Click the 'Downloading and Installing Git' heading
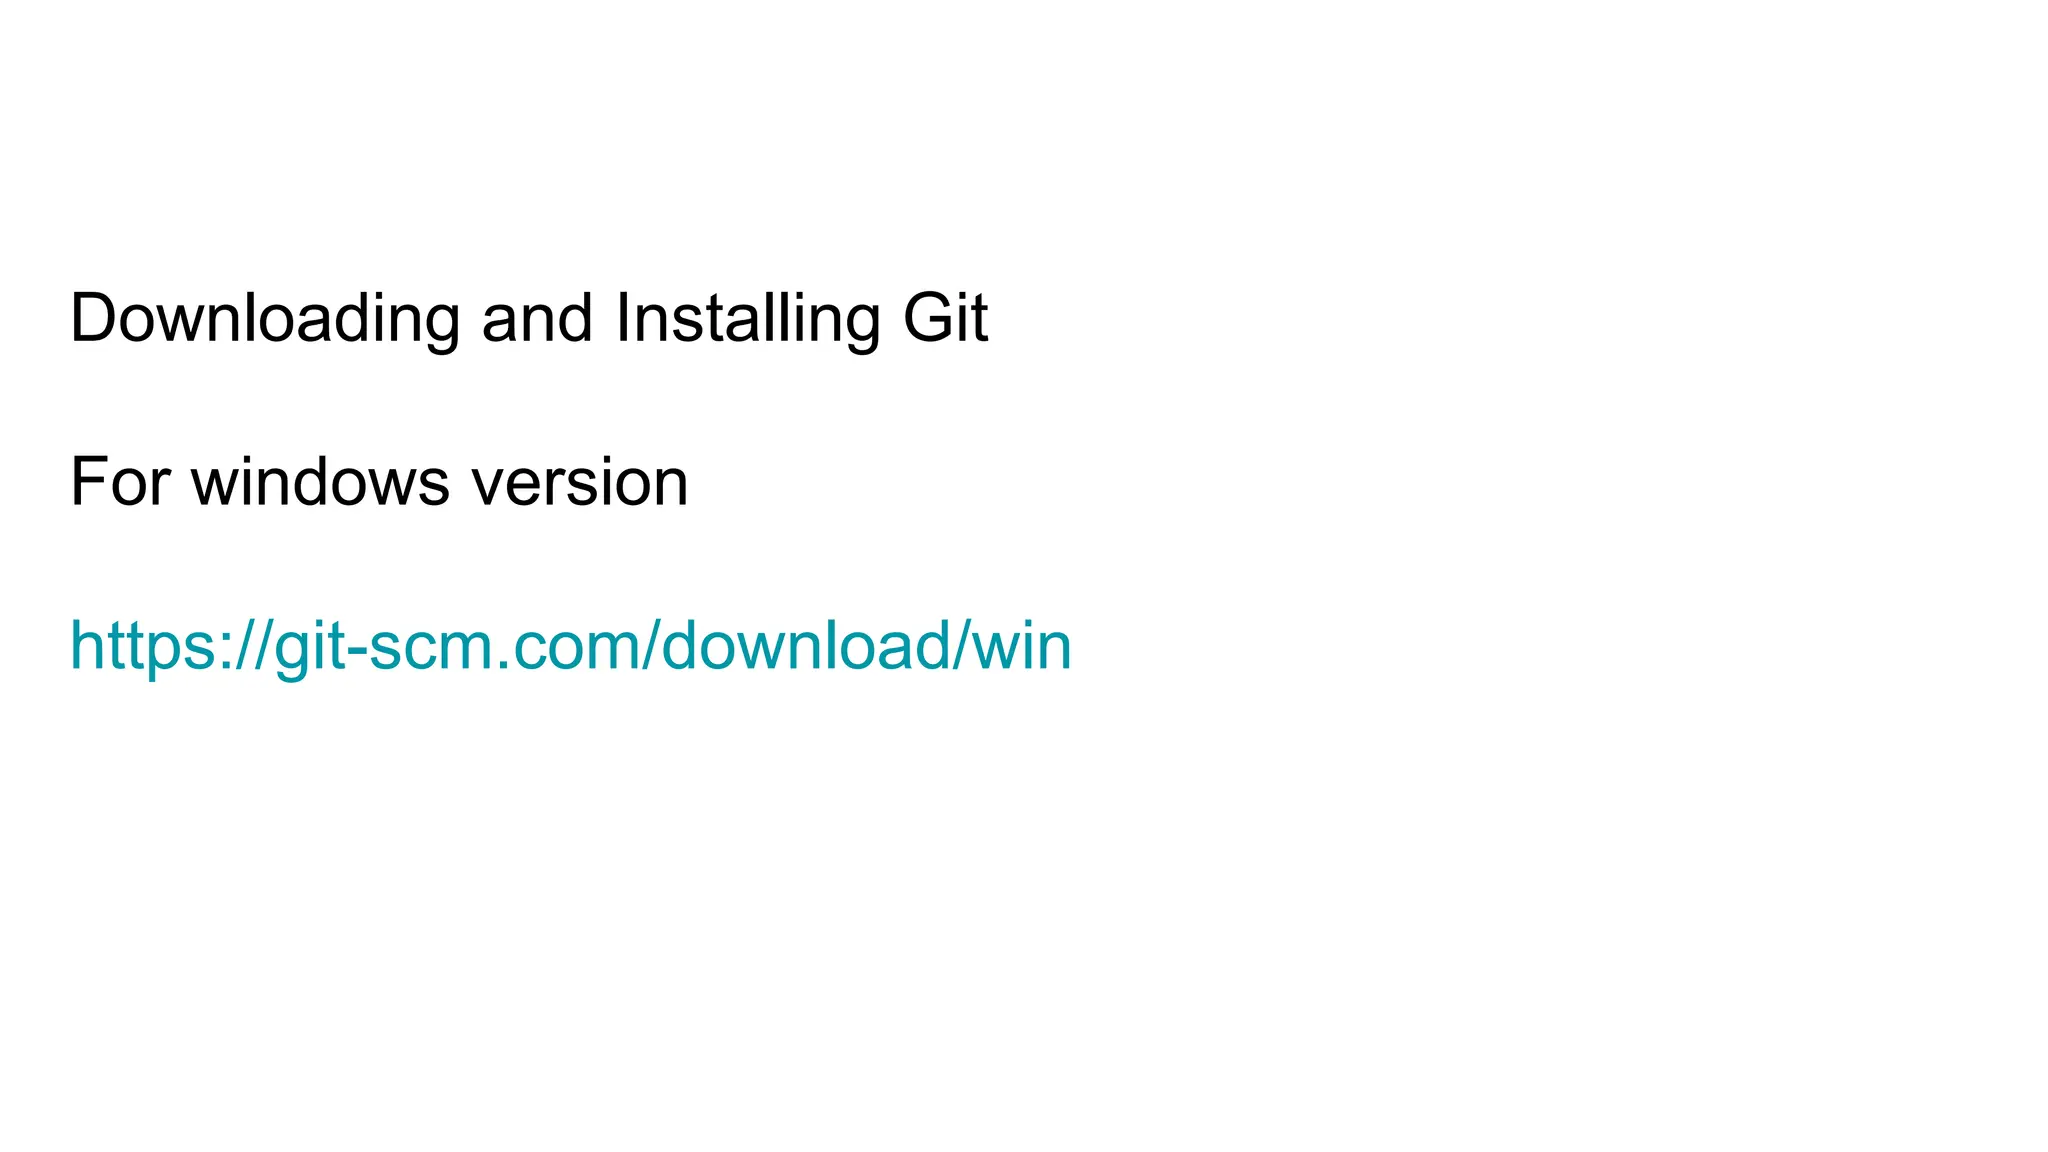This screenshot has height=1152, width=2048. [x=529, y=320]
